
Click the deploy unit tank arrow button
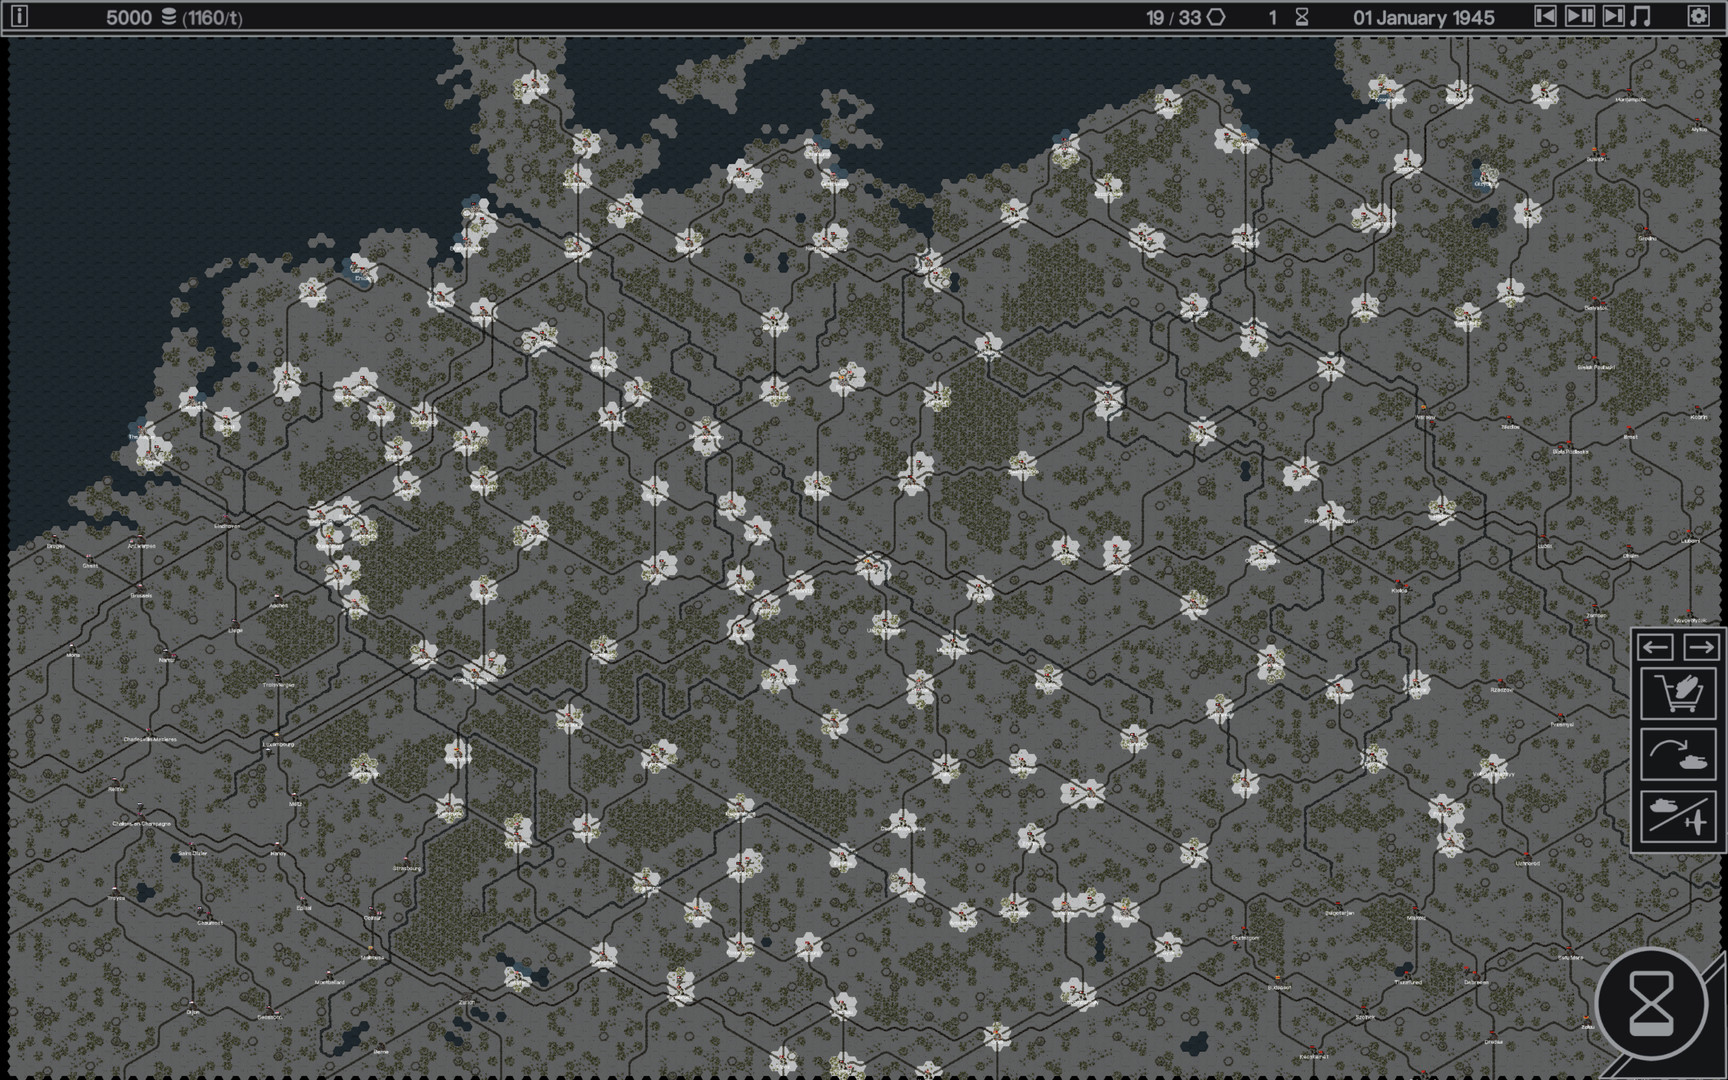(x=1678, y=754)
